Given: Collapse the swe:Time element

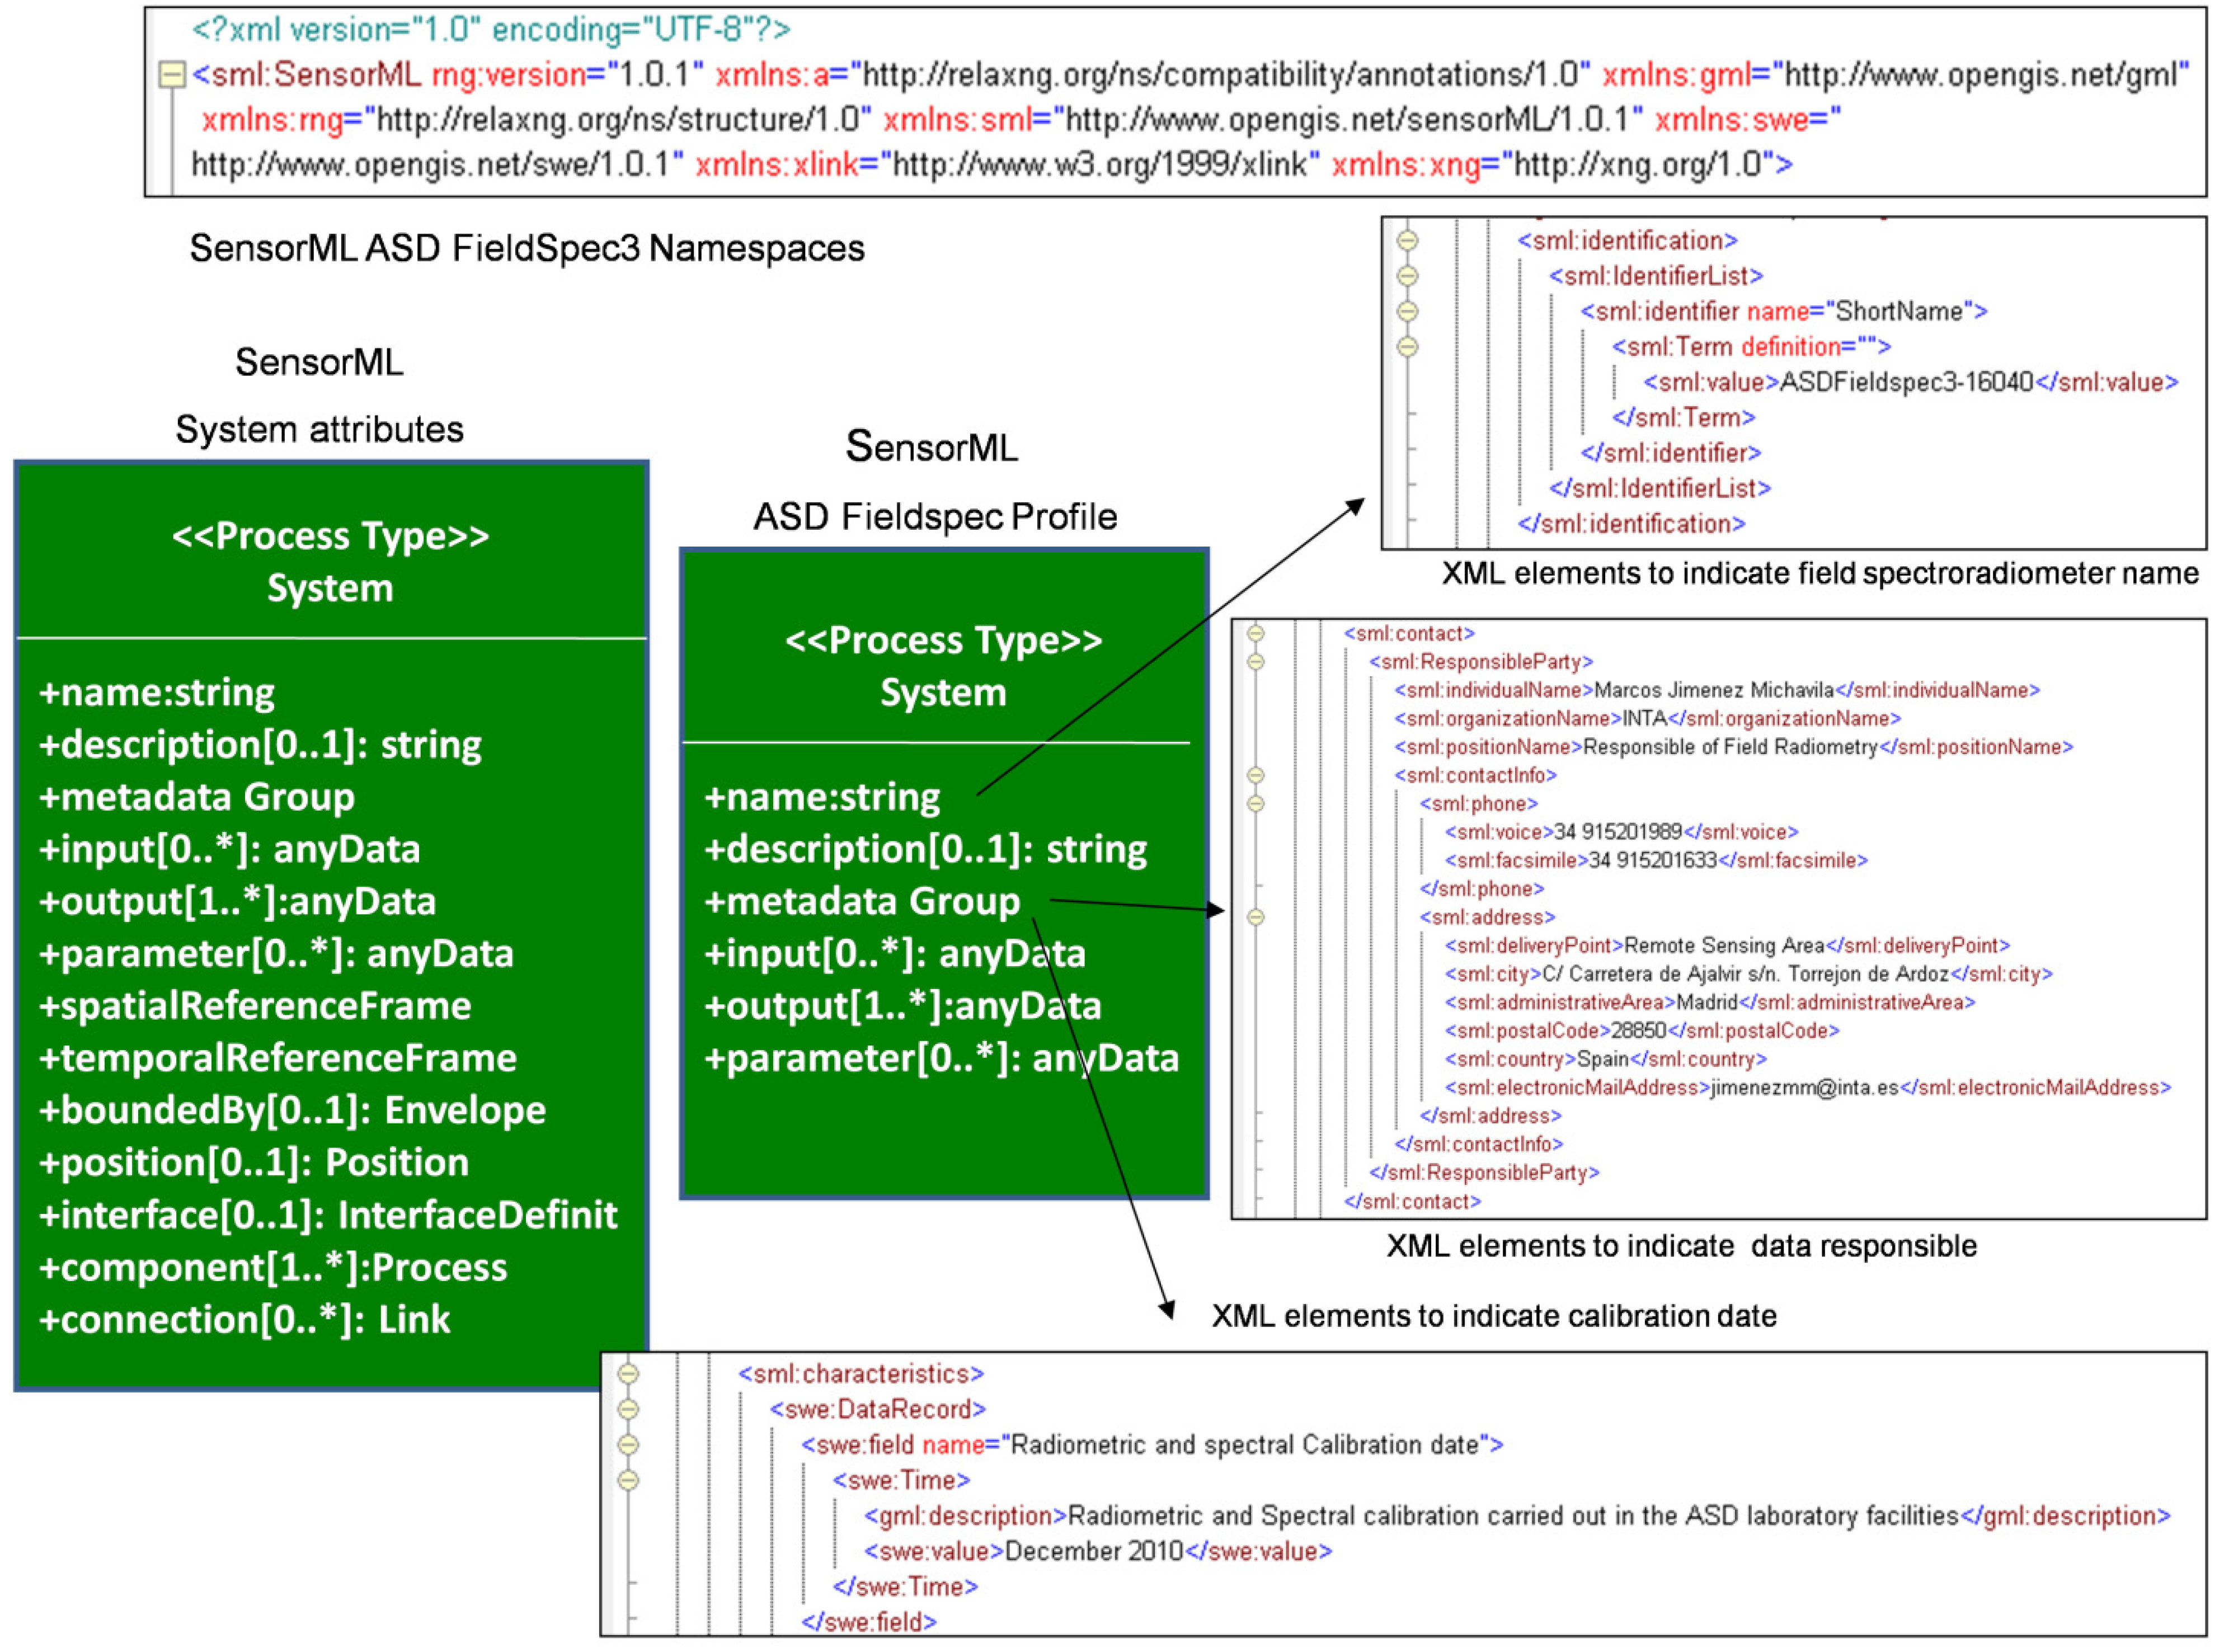Looking at the screenshot, I should coord(628,1481).
